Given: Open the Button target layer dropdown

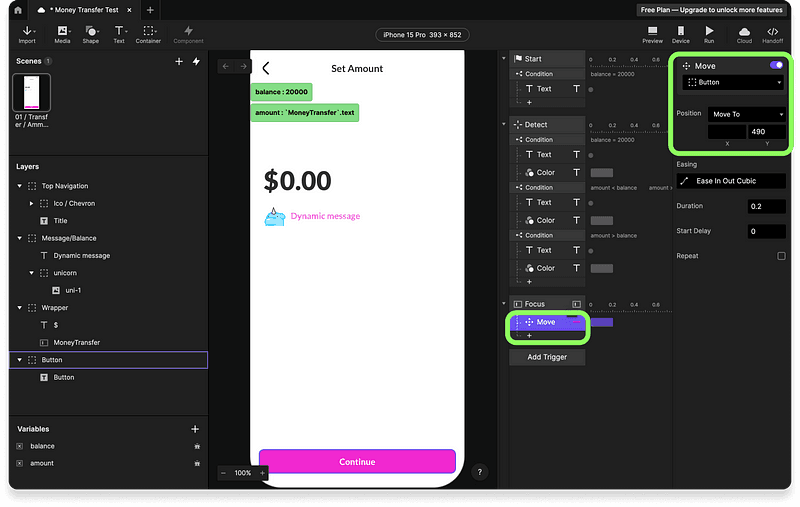Looking at the screenshot, I should [x=733, y=82].
